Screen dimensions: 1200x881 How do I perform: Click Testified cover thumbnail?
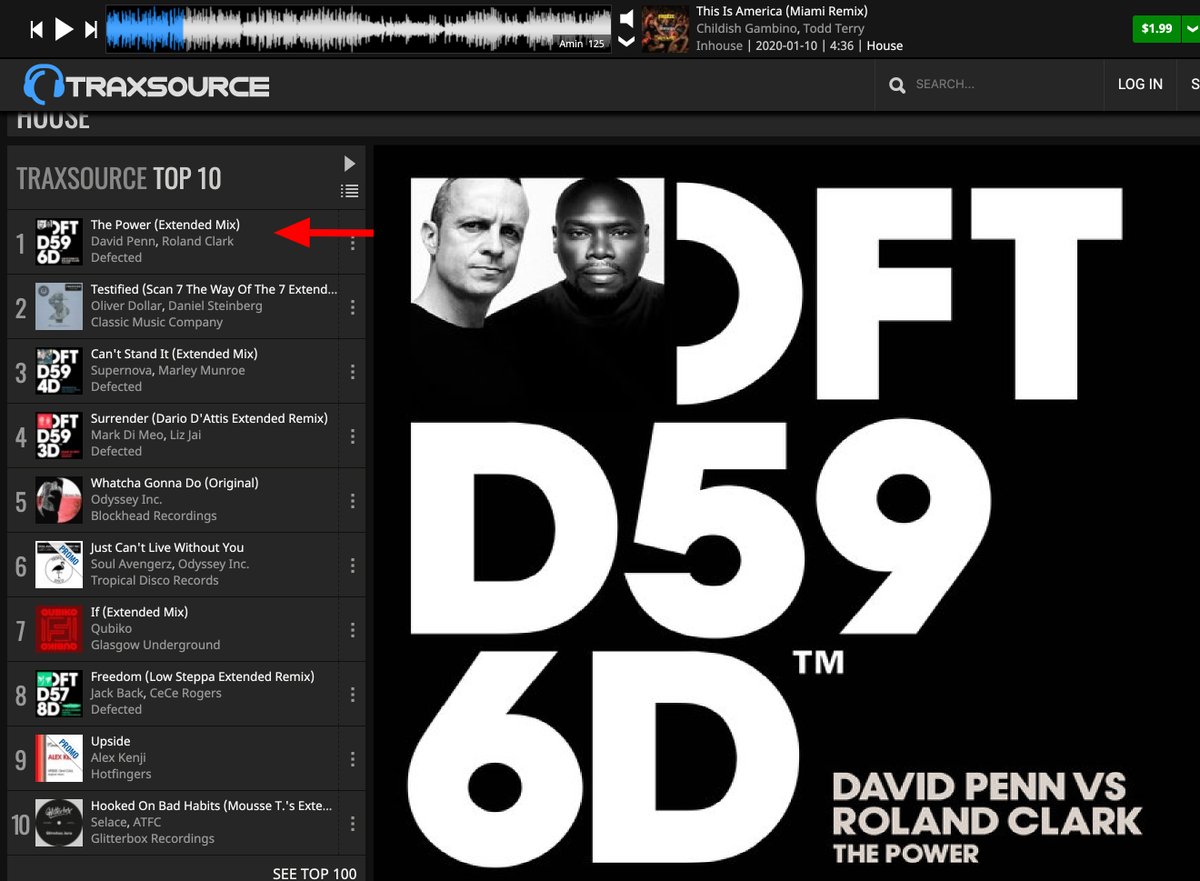click(59, 306)
